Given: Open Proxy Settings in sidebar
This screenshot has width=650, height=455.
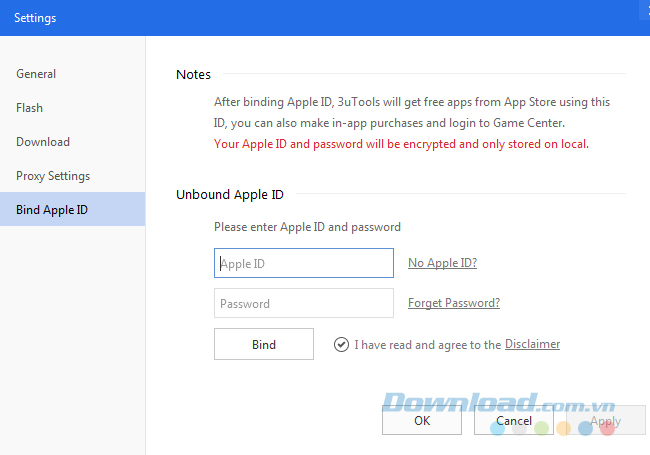Looking at the screenshot, I should pyautogui.click(x=53, y=176).
